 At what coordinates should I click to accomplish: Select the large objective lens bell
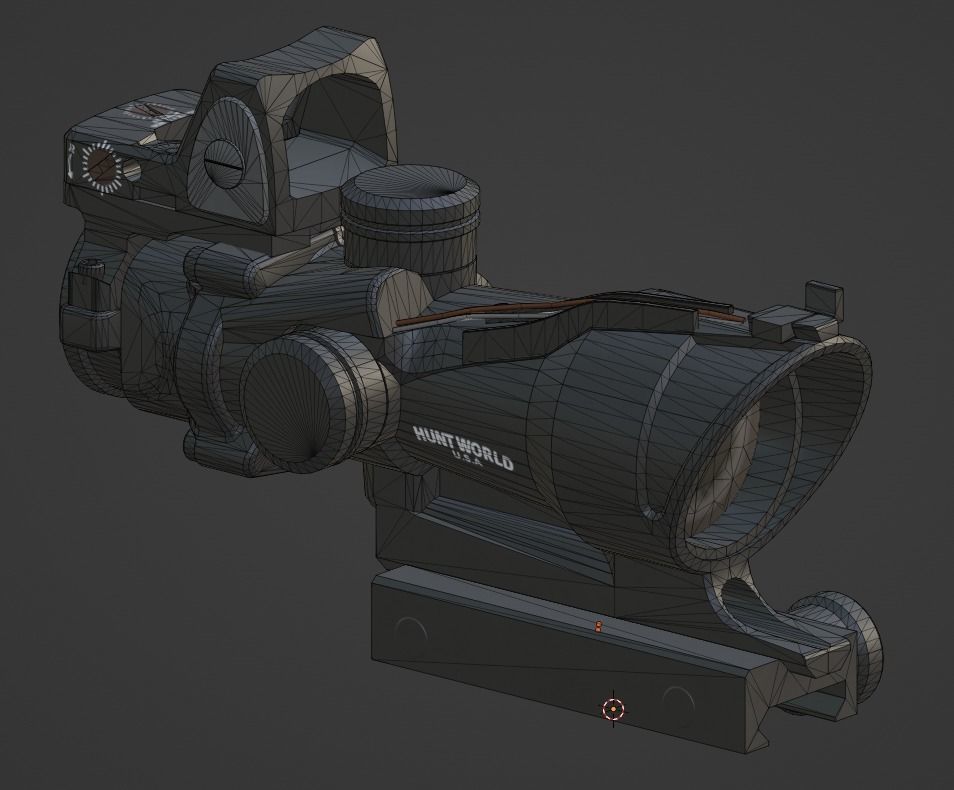(x=760, y=450)
